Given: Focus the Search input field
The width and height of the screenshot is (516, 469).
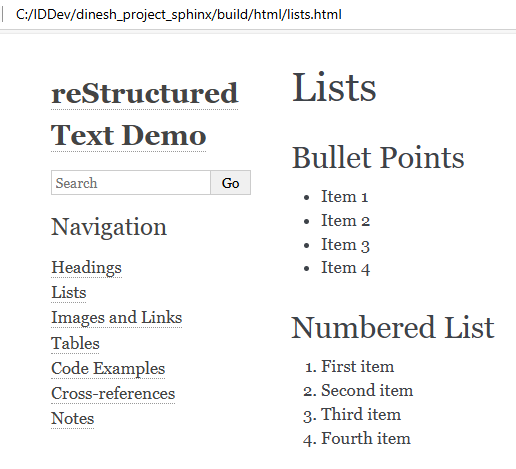Looking at the screenshot, I should pos(131,183).
